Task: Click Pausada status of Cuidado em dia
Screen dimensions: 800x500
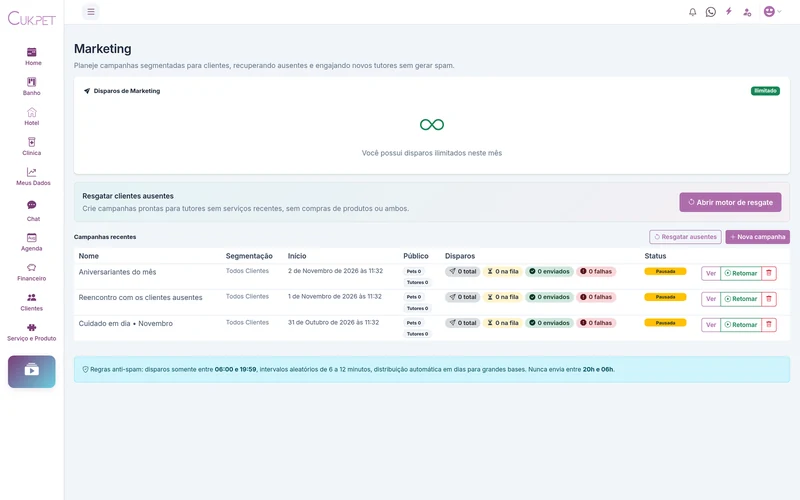Action: click(x=665, y=323)
